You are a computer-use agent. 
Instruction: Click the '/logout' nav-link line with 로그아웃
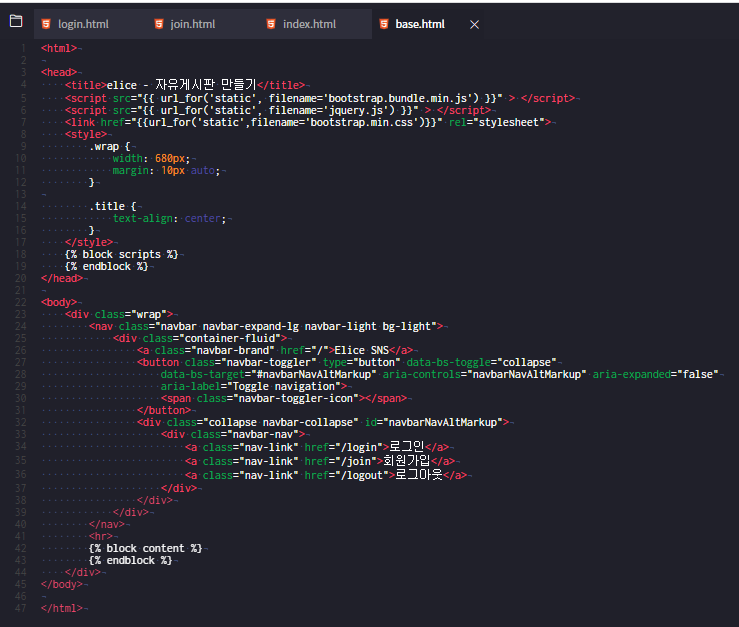click(326, 475)
